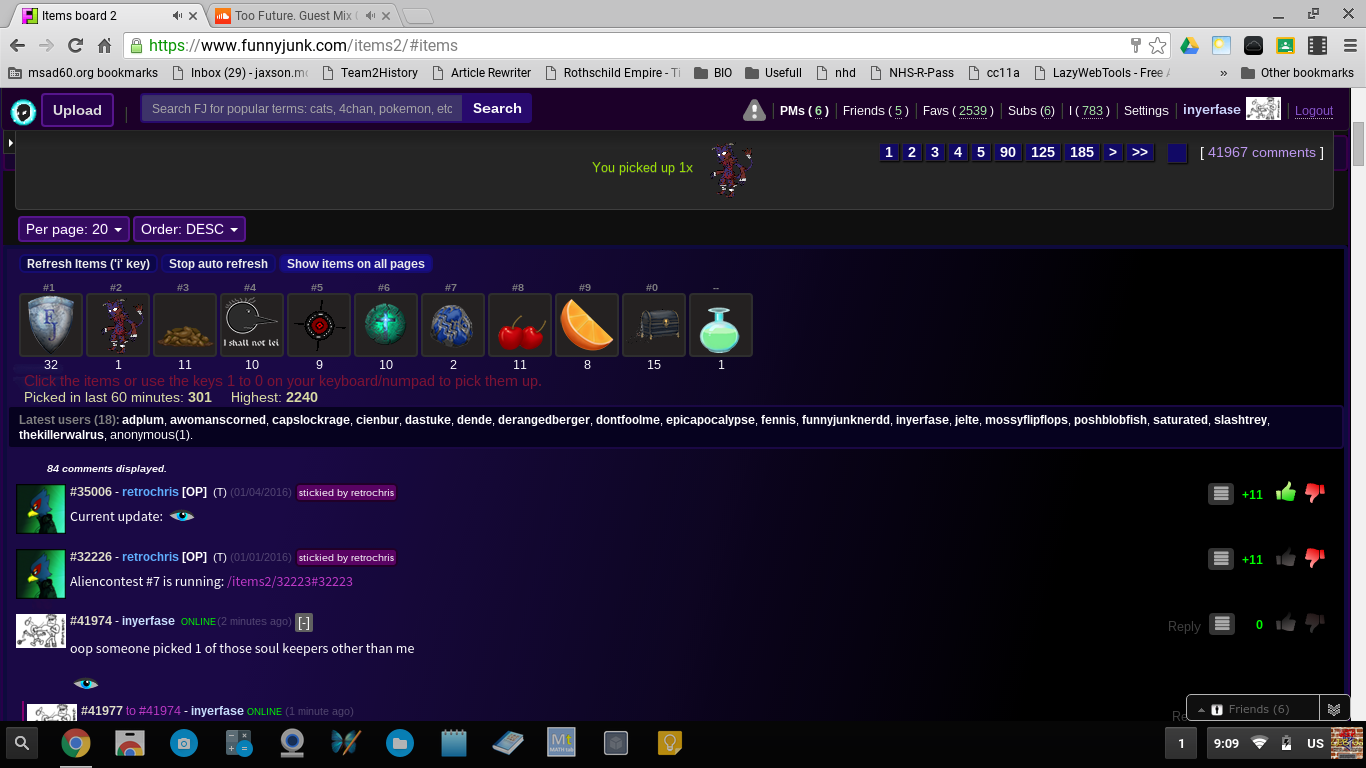Toggle Show items on all pages
Image resolution: width=1366 pixels, height=768 pixels.
click(x=355, y=264)
